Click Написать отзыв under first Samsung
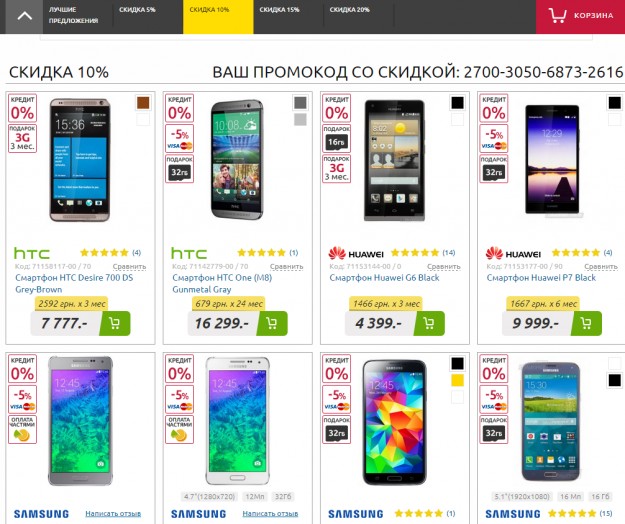Viewport: 625px width, 524px height. [113, 514]
